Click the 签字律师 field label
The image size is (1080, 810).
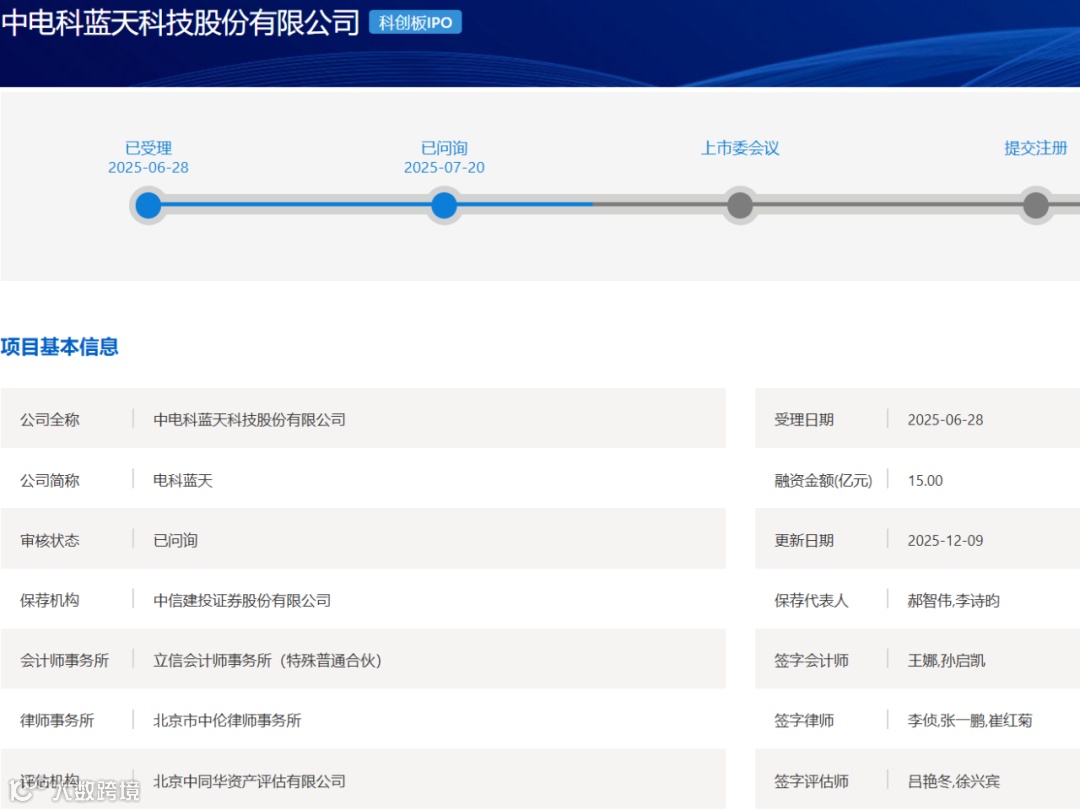[804, 720]
